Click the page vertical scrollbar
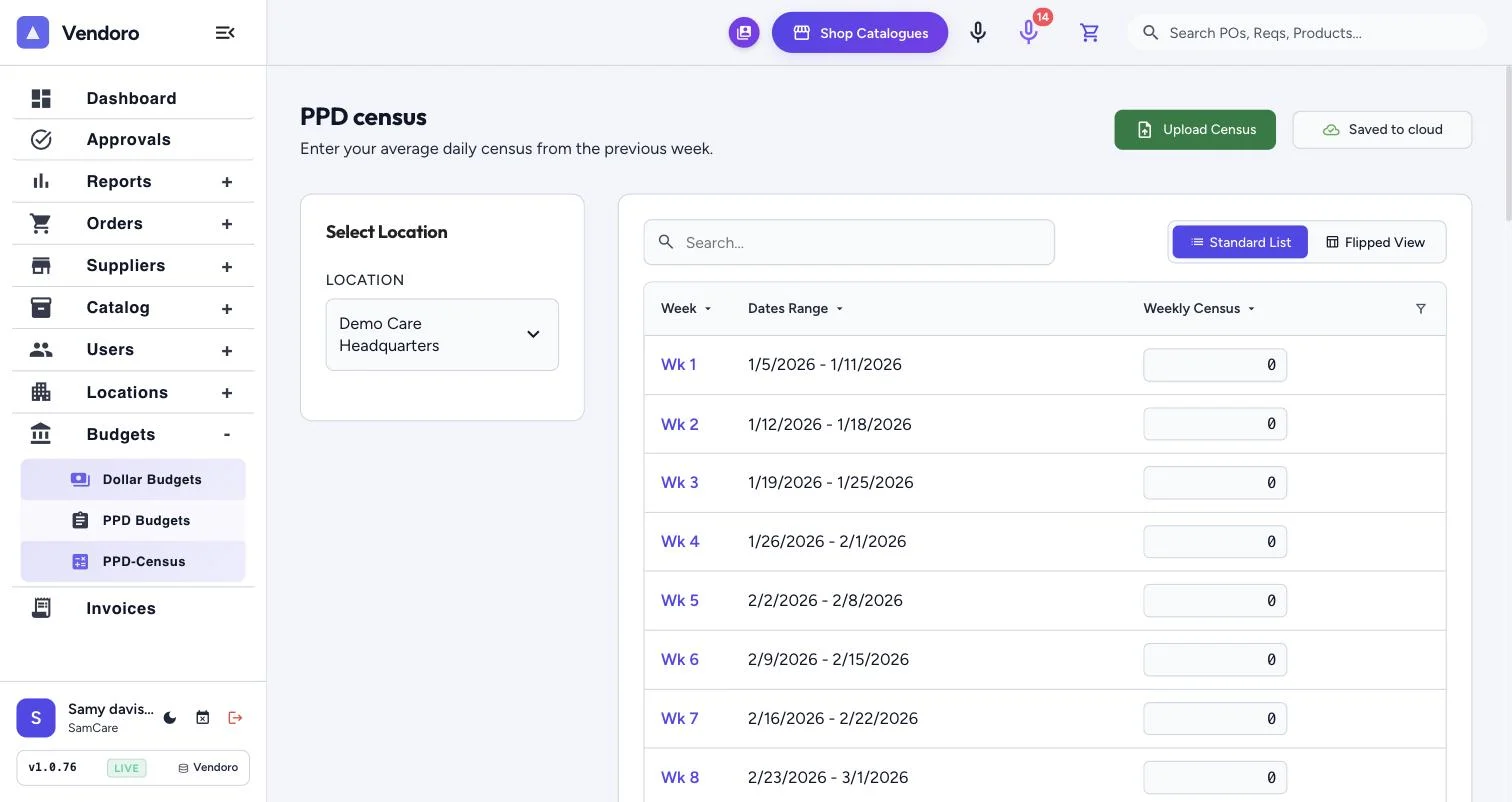This screenshot has width=1512, height=802. [1508, 144]
